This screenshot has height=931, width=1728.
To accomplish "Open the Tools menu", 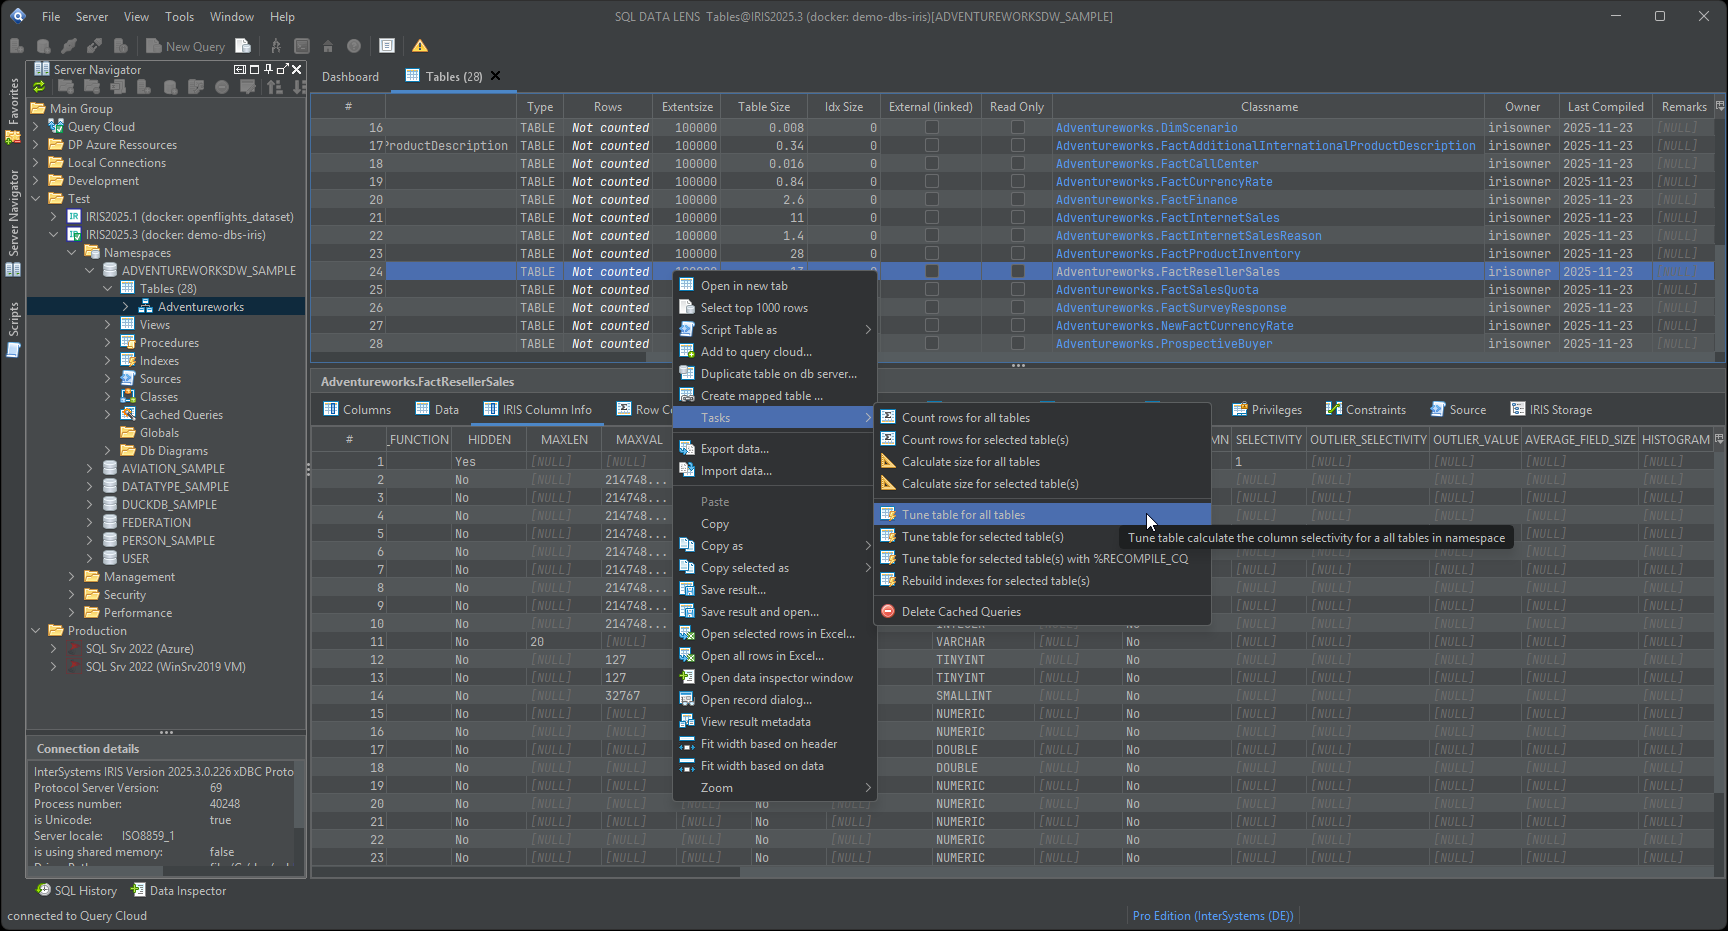I will coord(179,17).
